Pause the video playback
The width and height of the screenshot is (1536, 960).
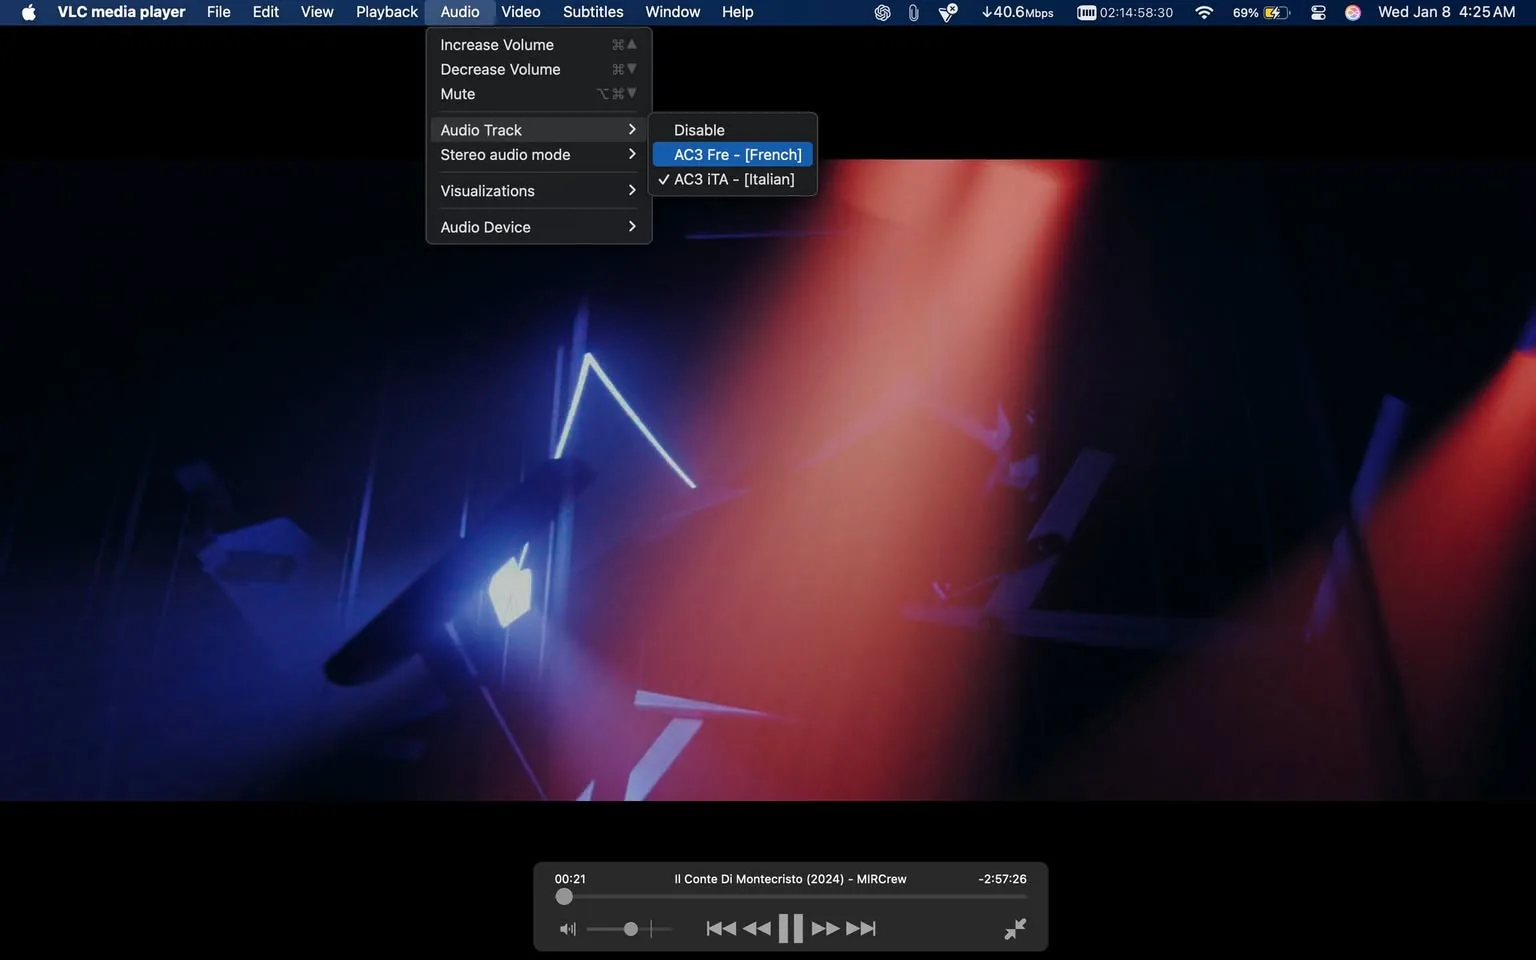(790, 928)
